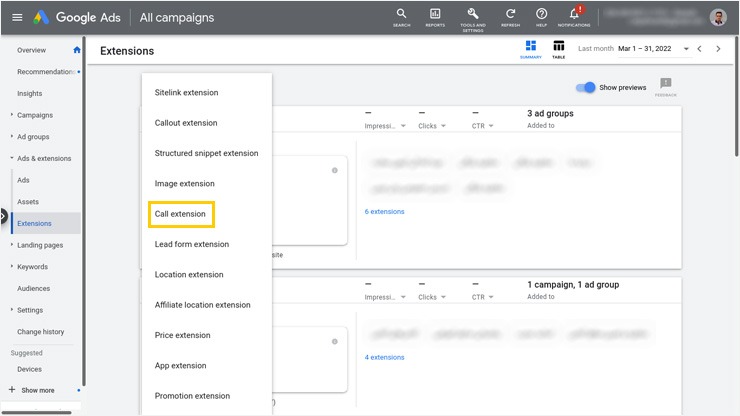This screenshot has height=416, width=740.
Task: Click the user profile avatar
Action: (x=718, y=17)
